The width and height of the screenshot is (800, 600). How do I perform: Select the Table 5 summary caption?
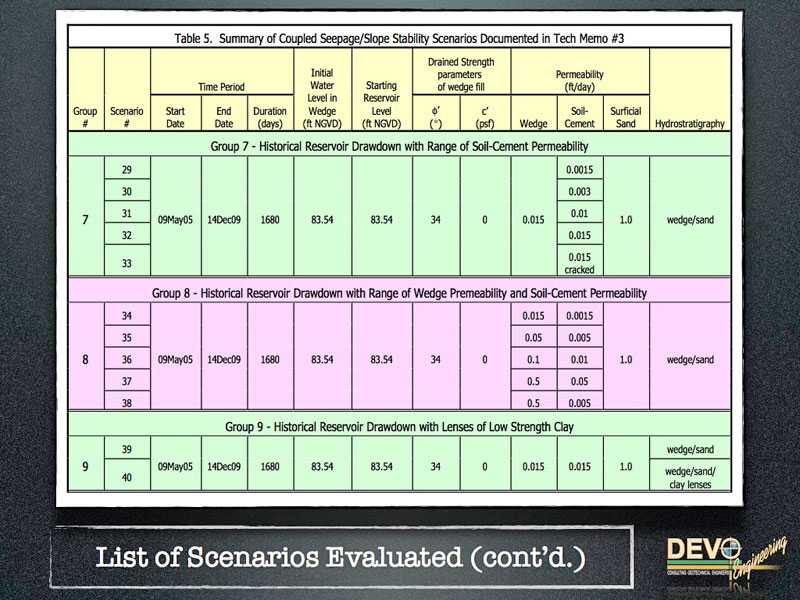tap(399, 38)
